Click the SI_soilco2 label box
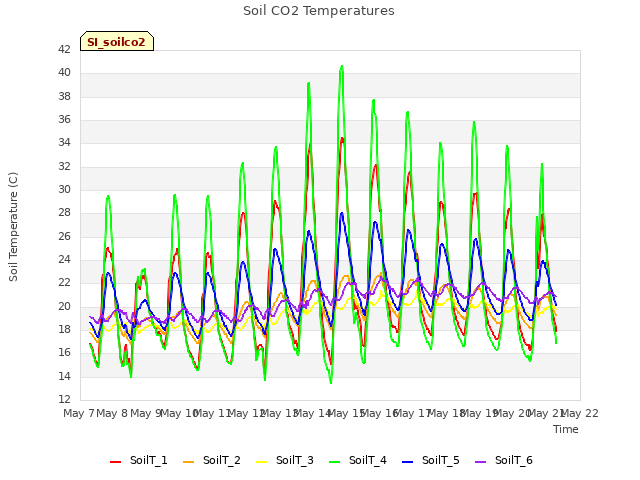 [x=117, y=41]
